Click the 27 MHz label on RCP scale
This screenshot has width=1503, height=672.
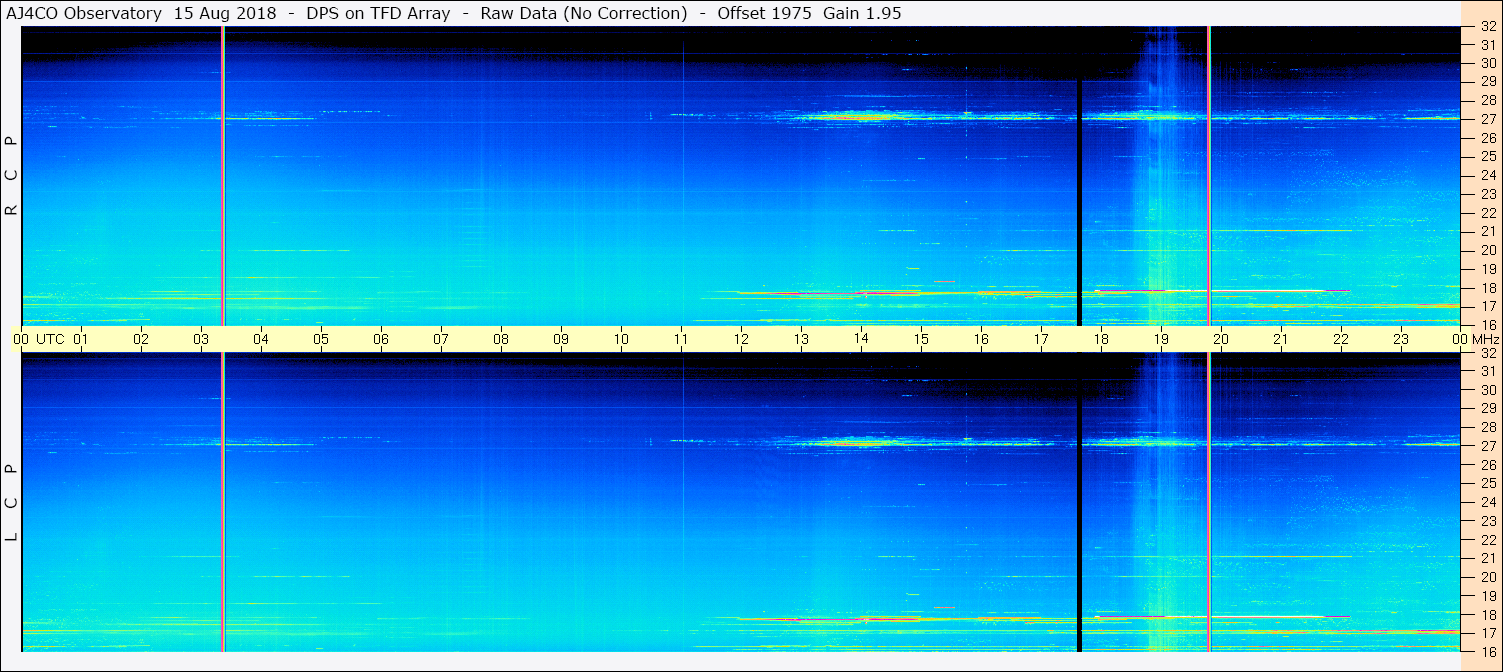(1487, 120)
